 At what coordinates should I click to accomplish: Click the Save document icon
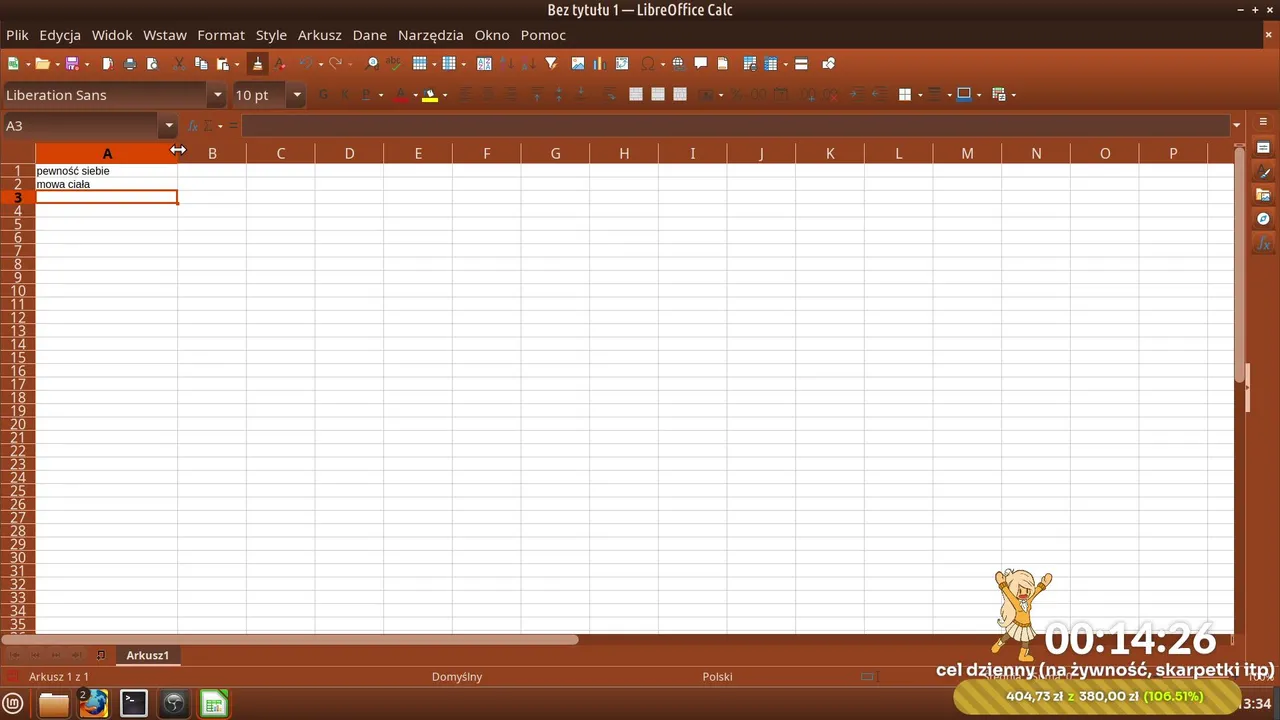click(x=72, y=64)
